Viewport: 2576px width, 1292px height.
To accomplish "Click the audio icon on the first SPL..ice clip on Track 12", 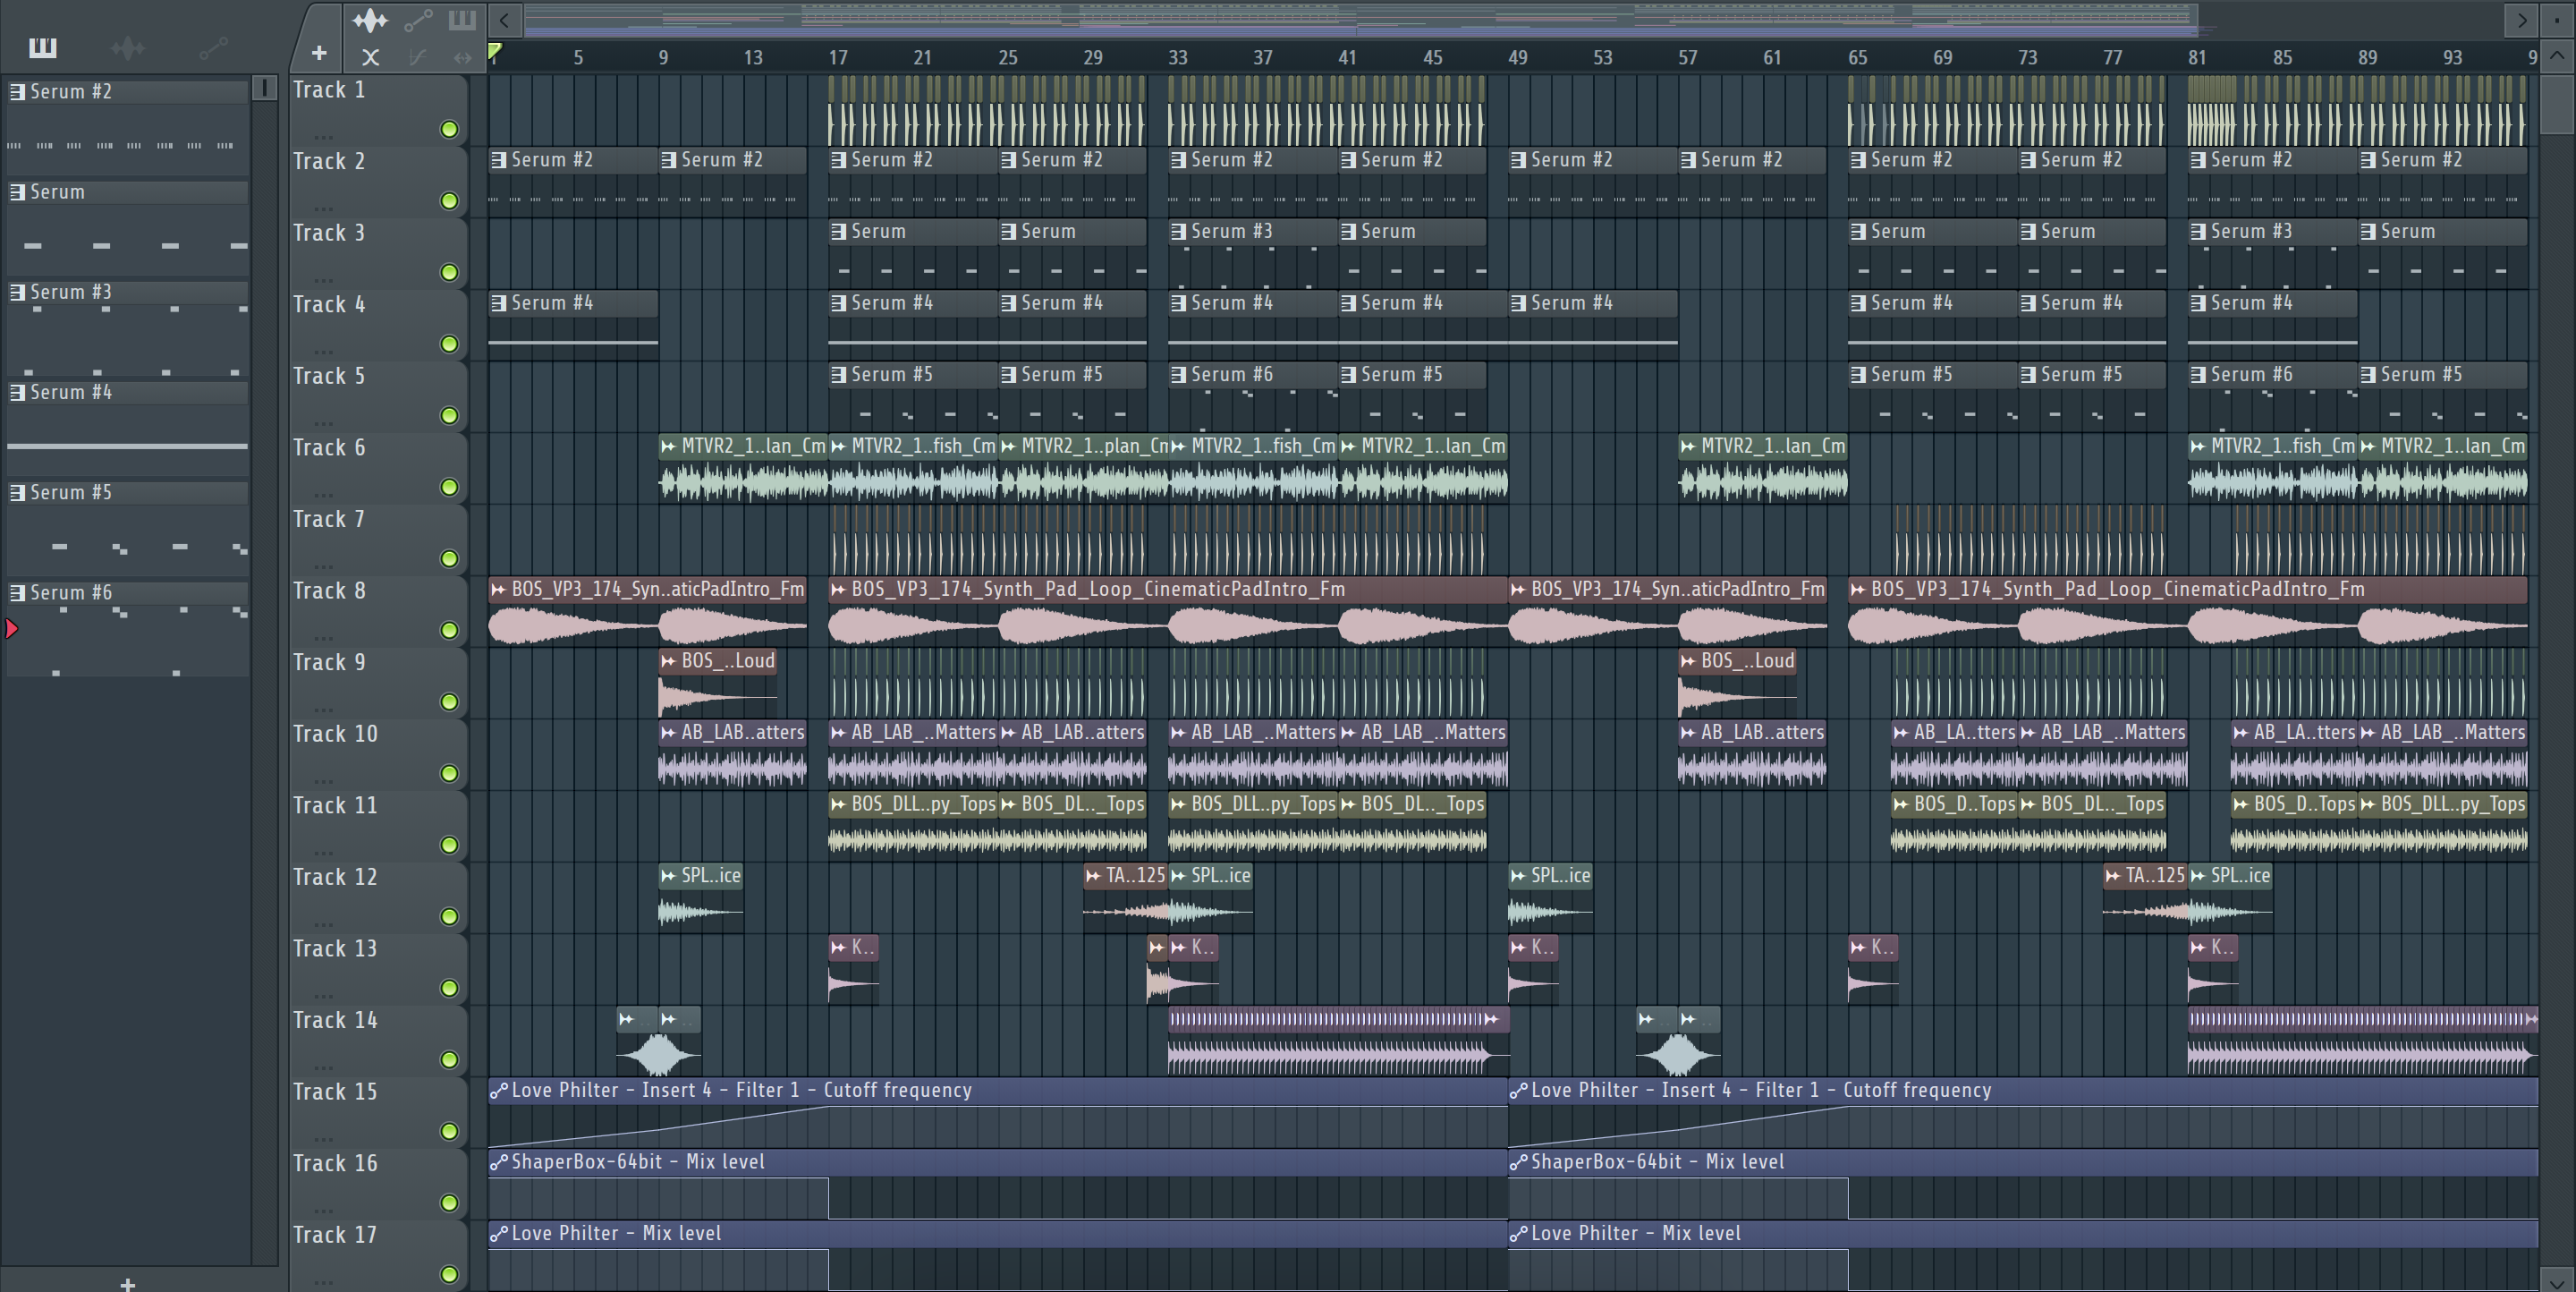I will pos(668,876).
